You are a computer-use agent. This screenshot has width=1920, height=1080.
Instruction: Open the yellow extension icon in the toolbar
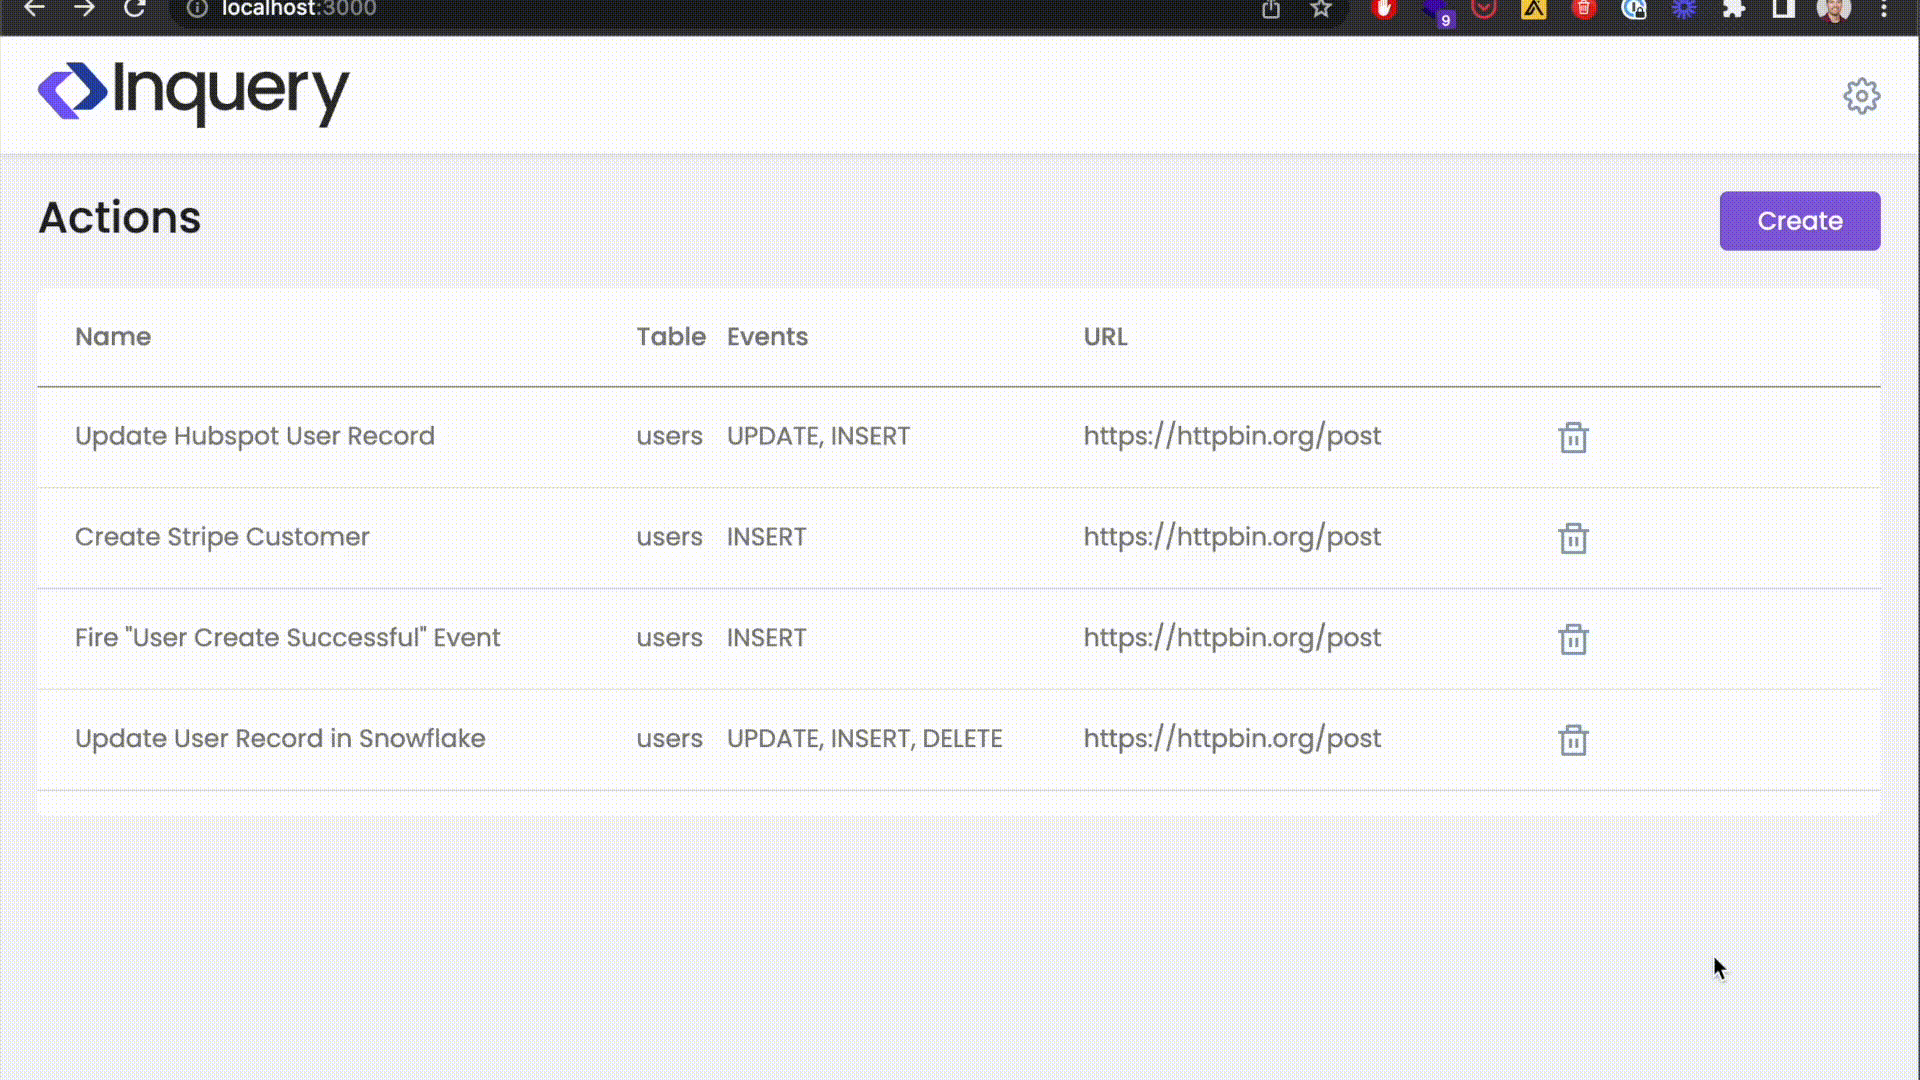coord(1534,9)
